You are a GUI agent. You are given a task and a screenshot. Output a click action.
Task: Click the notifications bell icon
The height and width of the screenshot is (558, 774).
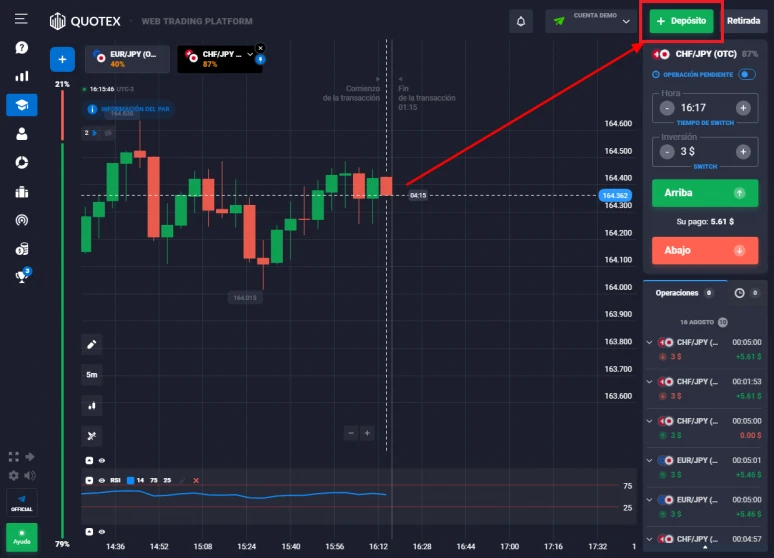[521, 21]
